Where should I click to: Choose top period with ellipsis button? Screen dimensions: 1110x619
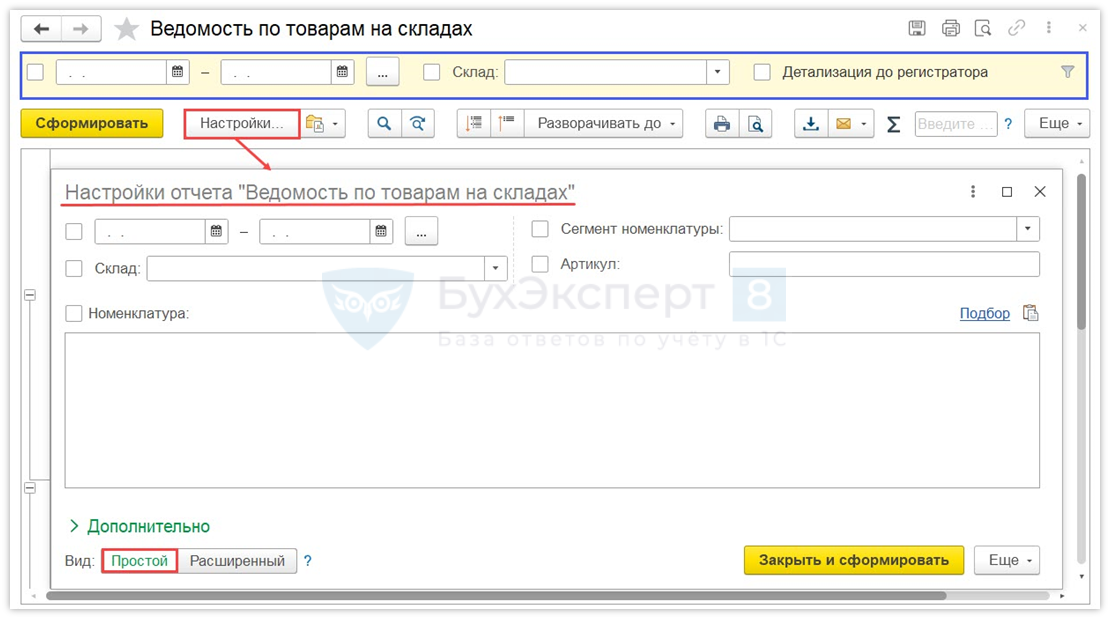382,72
